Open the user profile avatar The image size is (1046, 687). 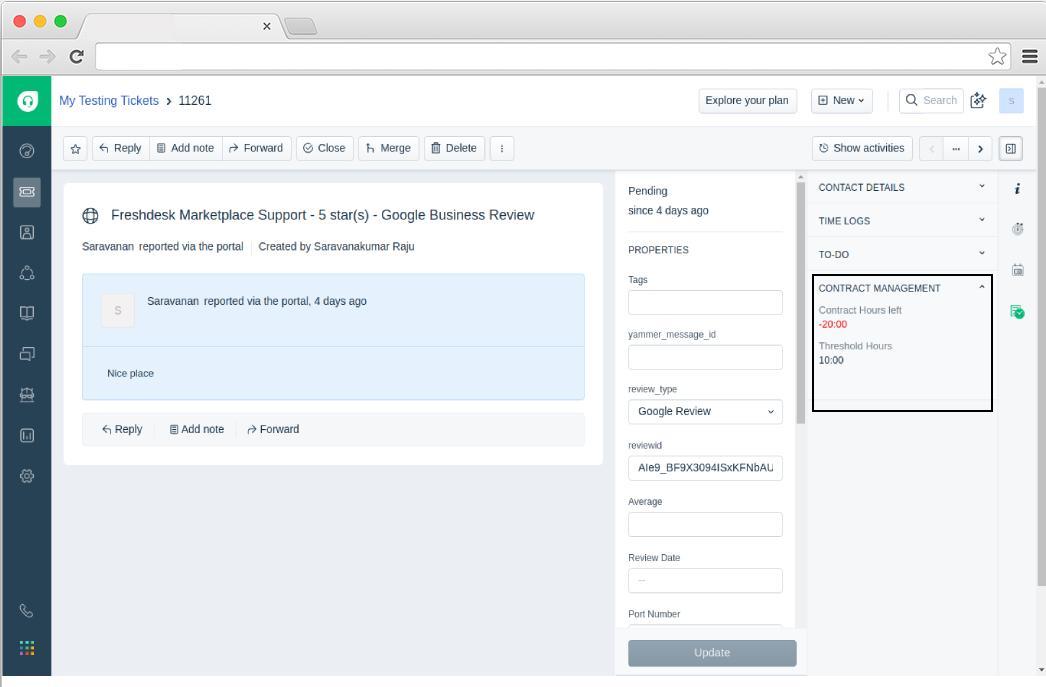(1011, 101)
